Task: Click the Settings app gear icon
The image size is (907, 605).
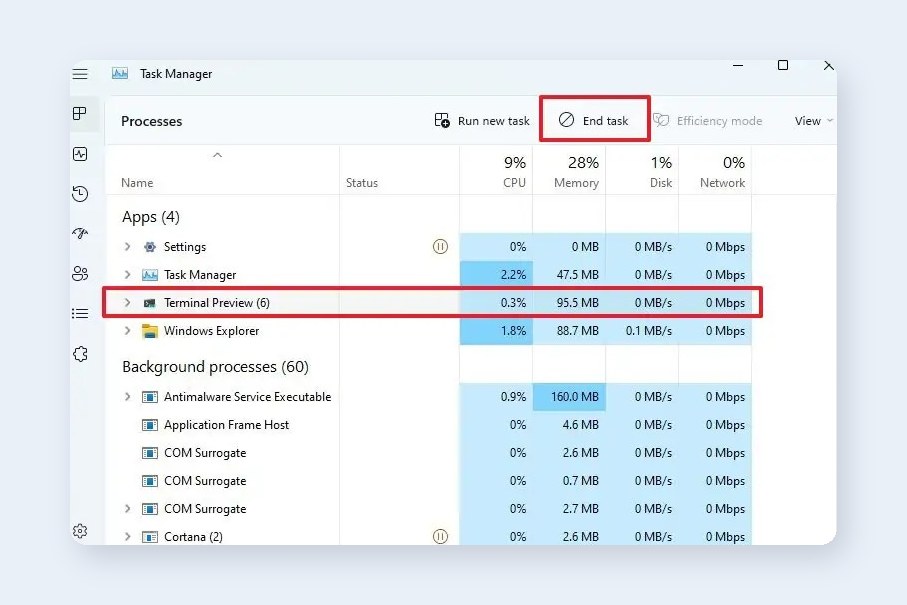Action: tap(150, 247)
